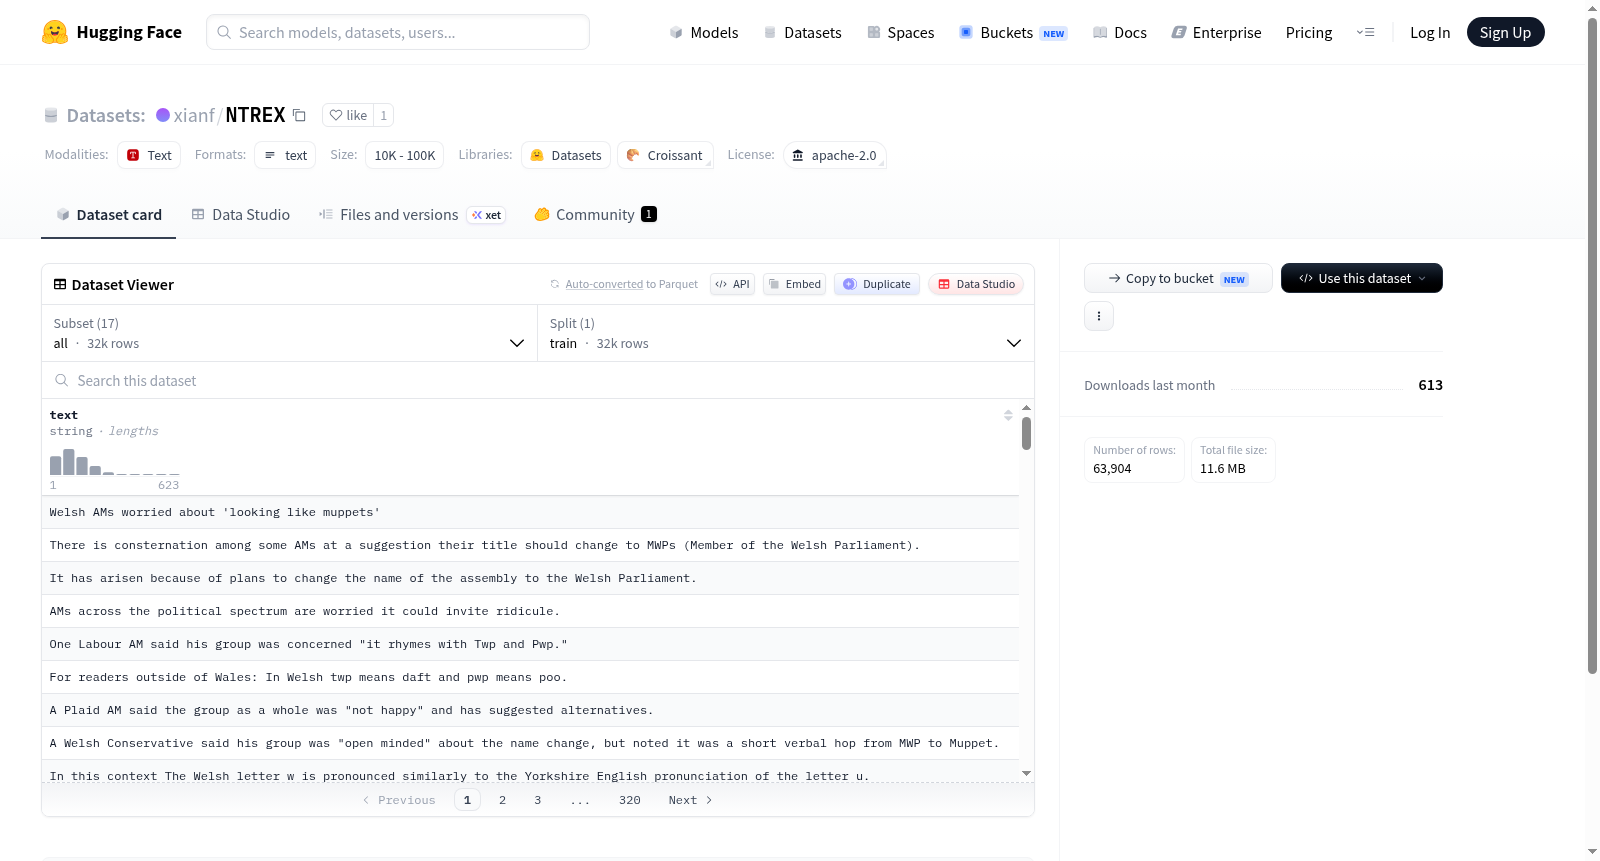Open the Files and versions tab
Viewport: 1600px width, 861px height.
coord(412,214)
